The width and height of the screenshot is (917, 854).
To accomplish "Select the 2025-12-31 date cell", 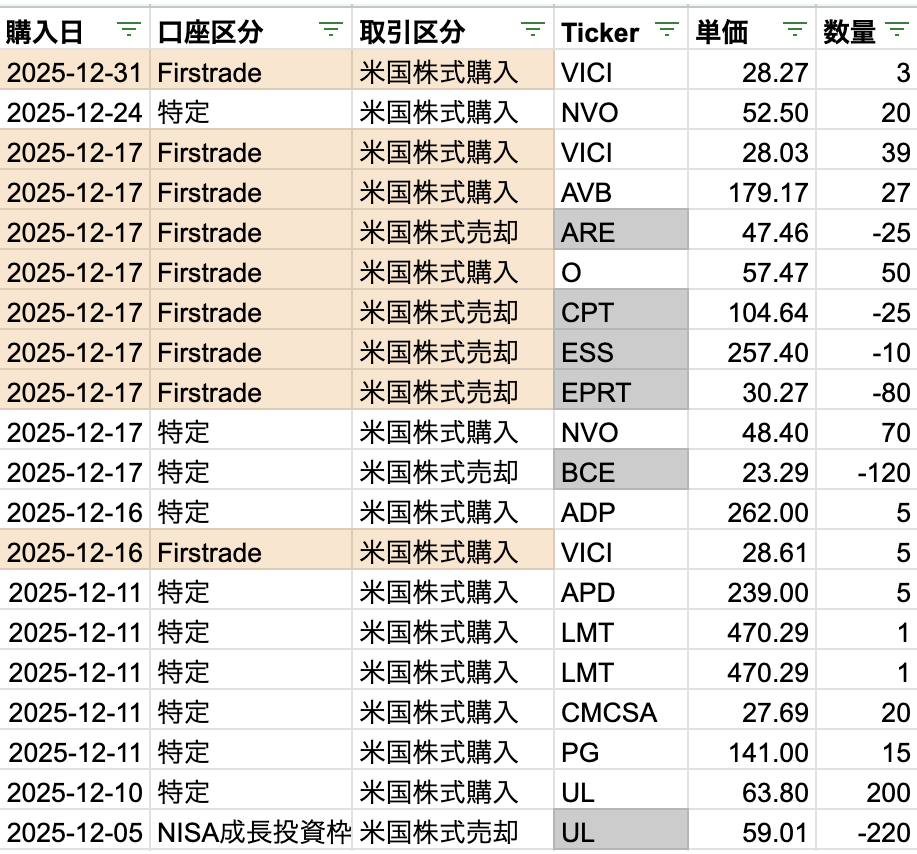I will [76, 72].
